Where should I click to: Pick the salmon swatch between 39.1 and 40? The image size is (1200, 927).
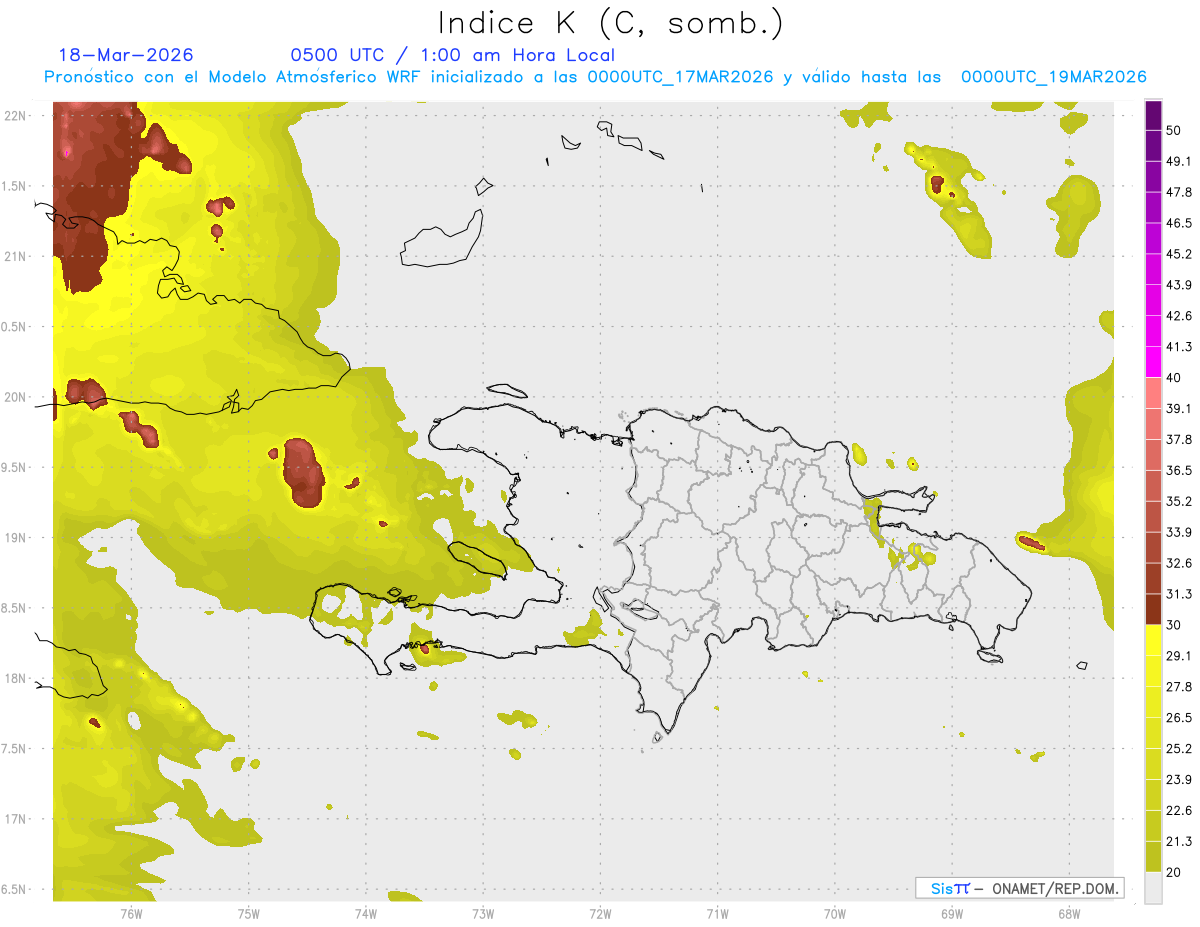[1153, 393]
